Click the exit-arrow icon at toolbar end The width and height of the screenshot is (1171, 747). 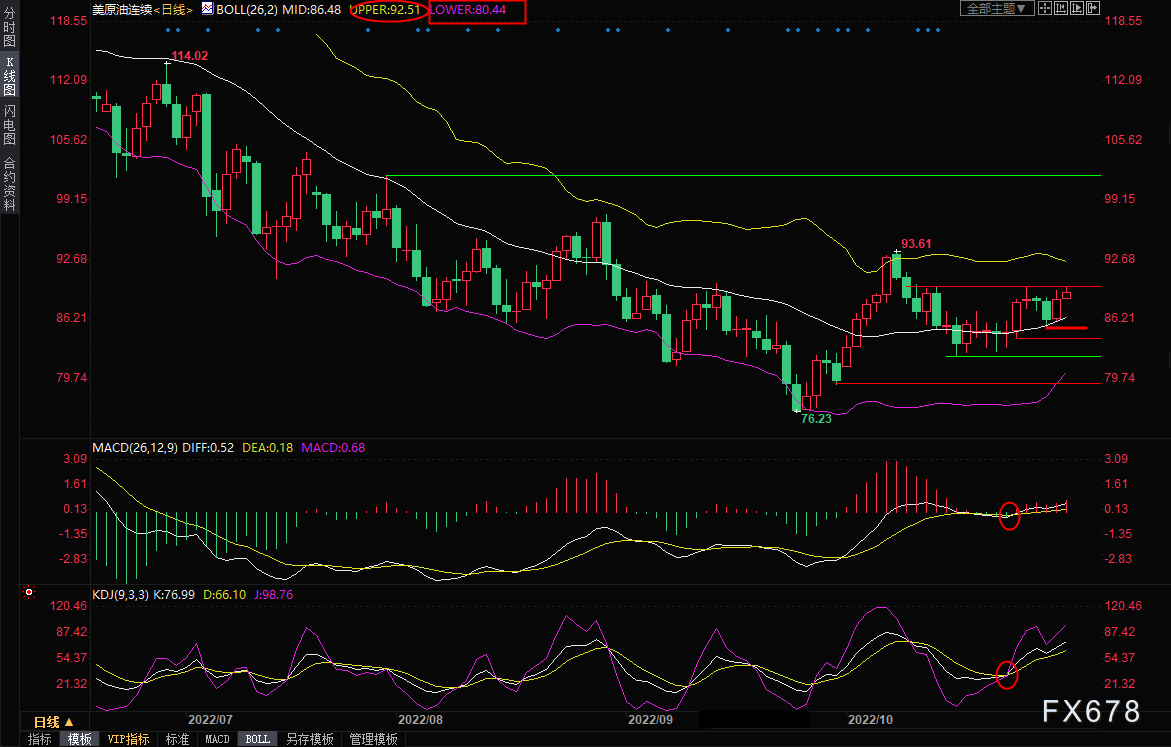[1093, 8]
